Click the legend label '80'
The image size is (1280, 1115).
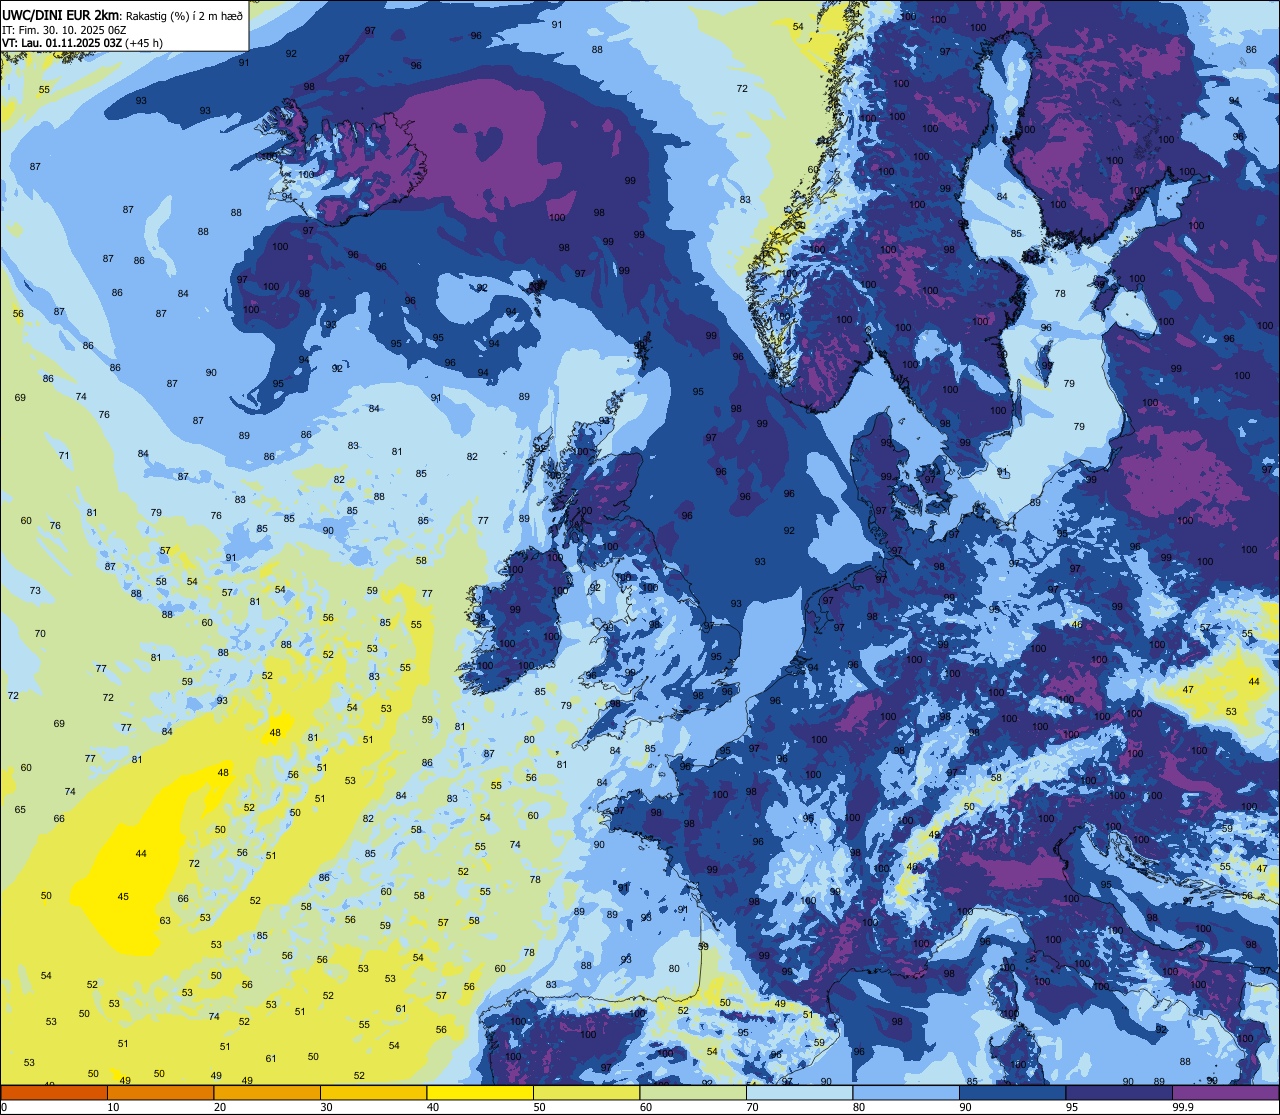pos(859,1107)
